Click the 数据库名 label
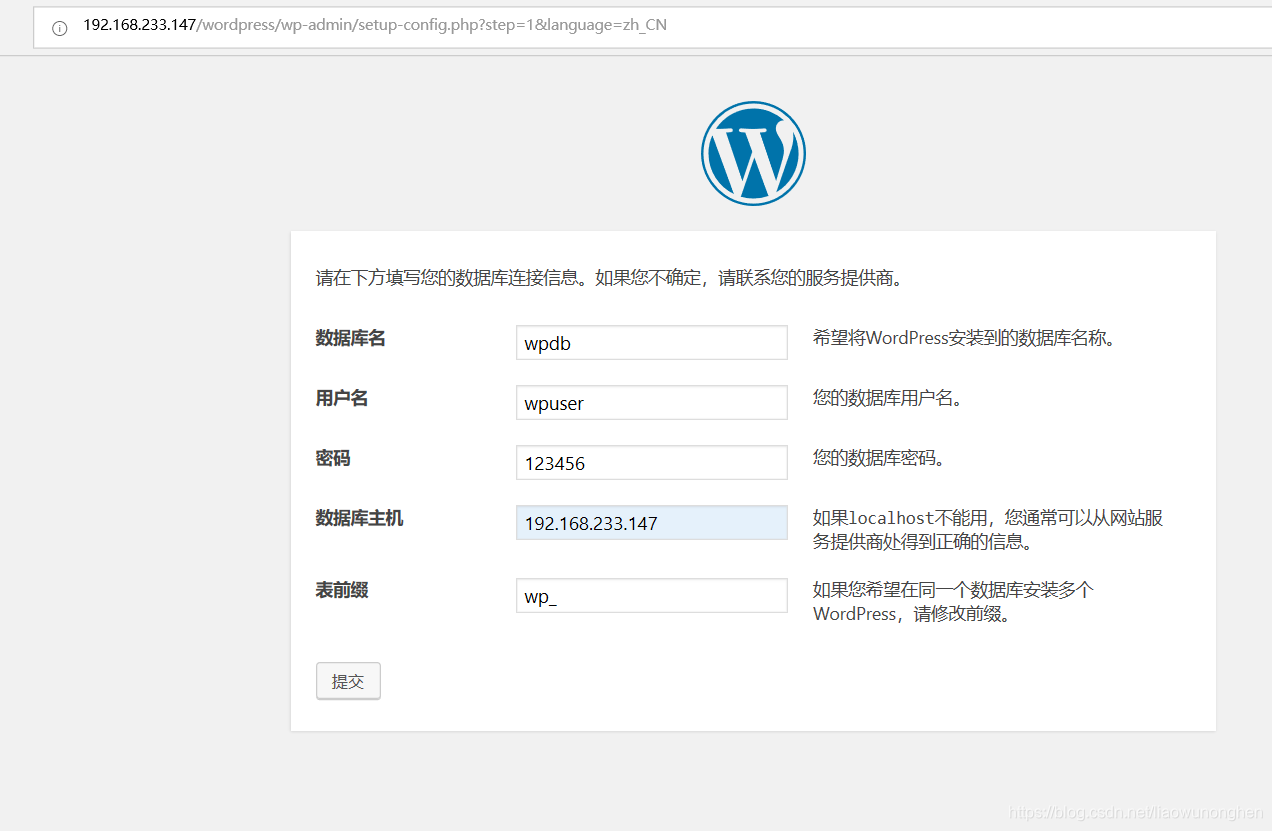This screenshot has height=831, width=1272. (x=351, y=338)
